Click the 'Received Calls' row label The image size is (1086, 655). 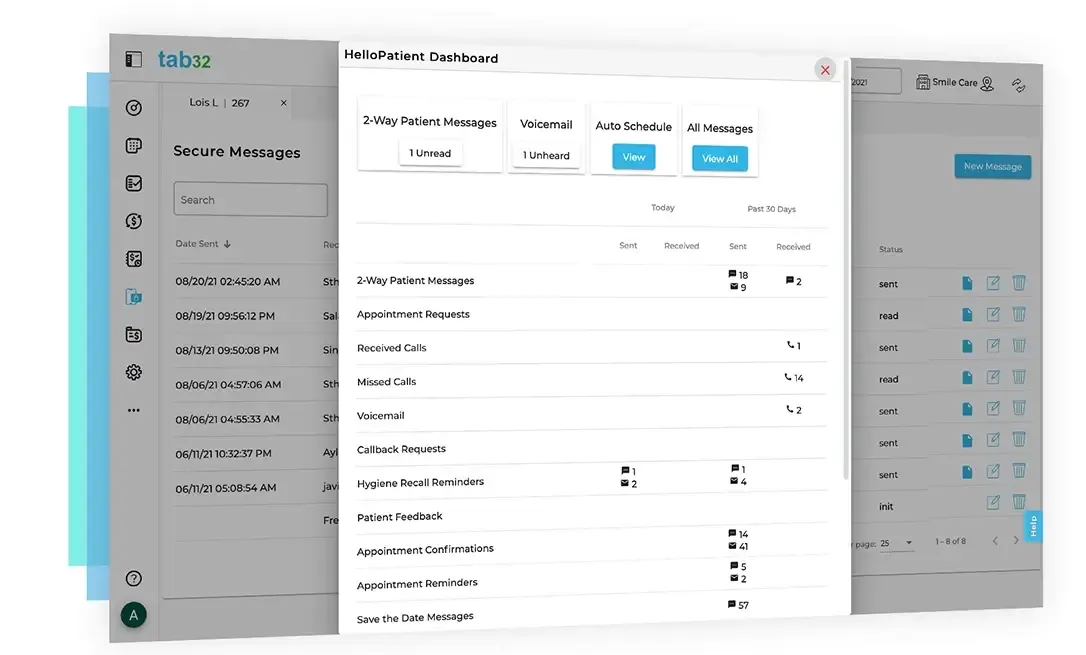[x=392, y=348]
